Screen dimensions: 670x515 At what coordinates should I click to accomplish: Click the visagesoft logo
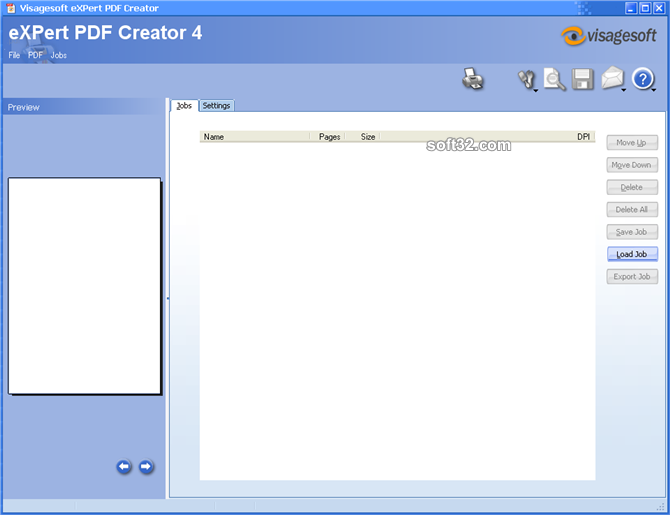608,36
